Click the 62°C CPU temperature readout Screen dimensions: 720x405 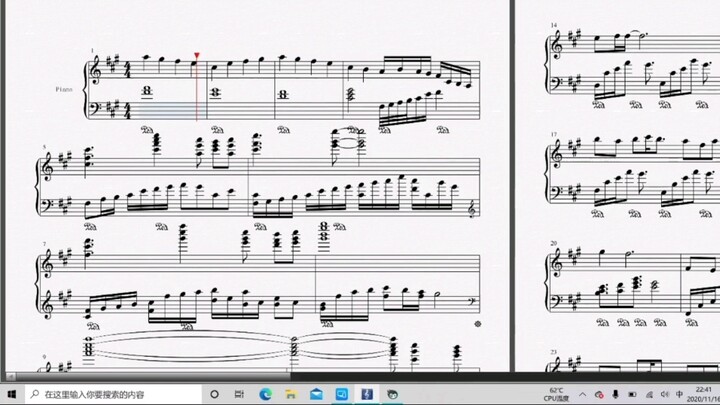point(556,394)
